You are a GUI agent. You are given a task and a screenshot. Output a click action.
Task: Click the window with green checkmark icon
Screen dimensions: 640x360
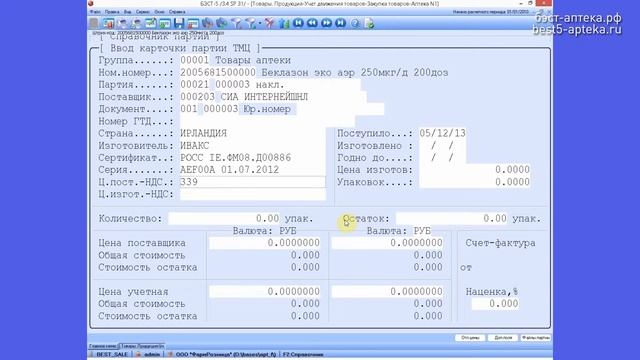click(x=151, y=23)
